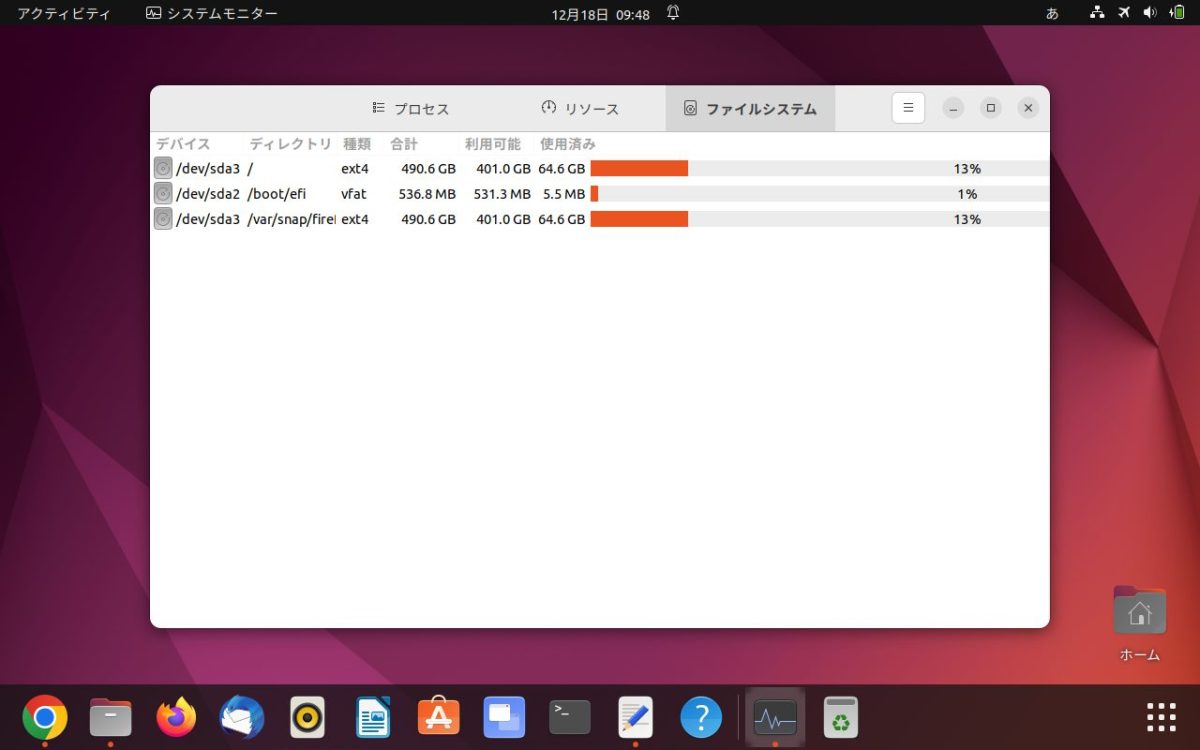Click the battery status icon
Viewport: 1200px width, 750px height.
coord(1177,13)
